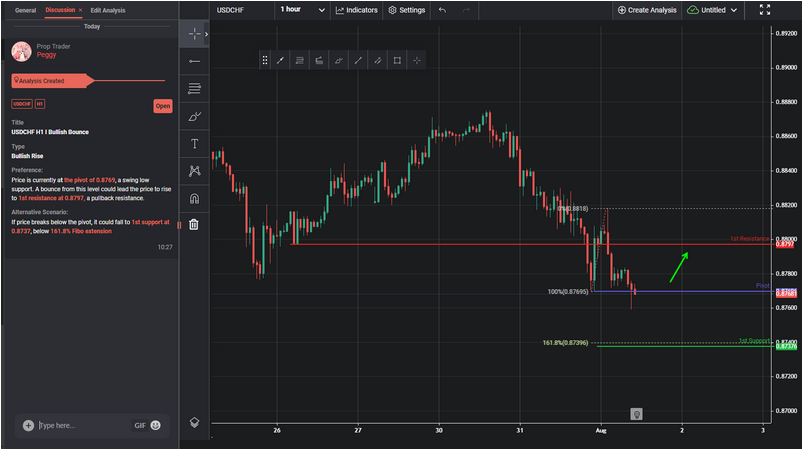Pick the plain line tool in floating toolbar
This screenshot has height=449, width=803.
tap(358, 60)
